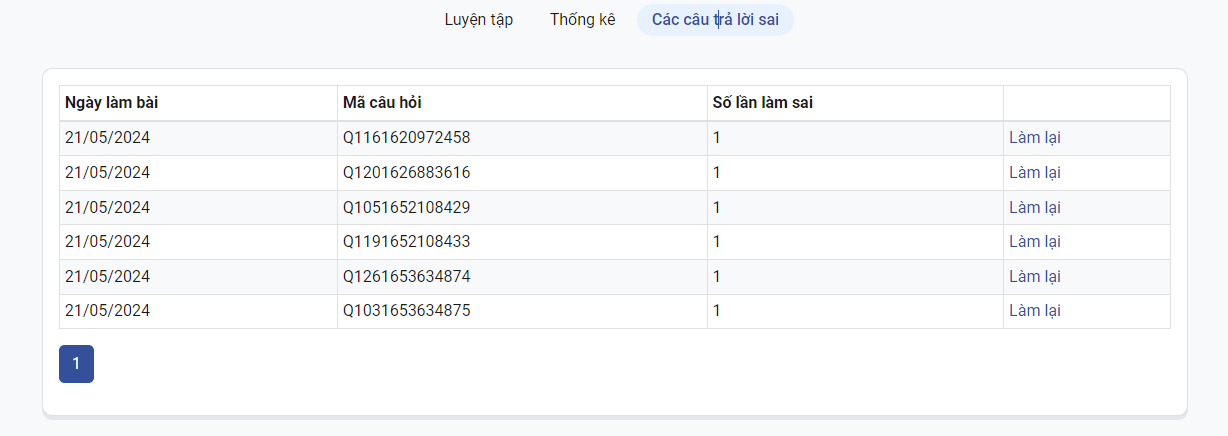The height and width of the screenshot is (436, 1228).
Task: Click wrong count 1 in row Q1201626883616
Action: tap(717, 173)
